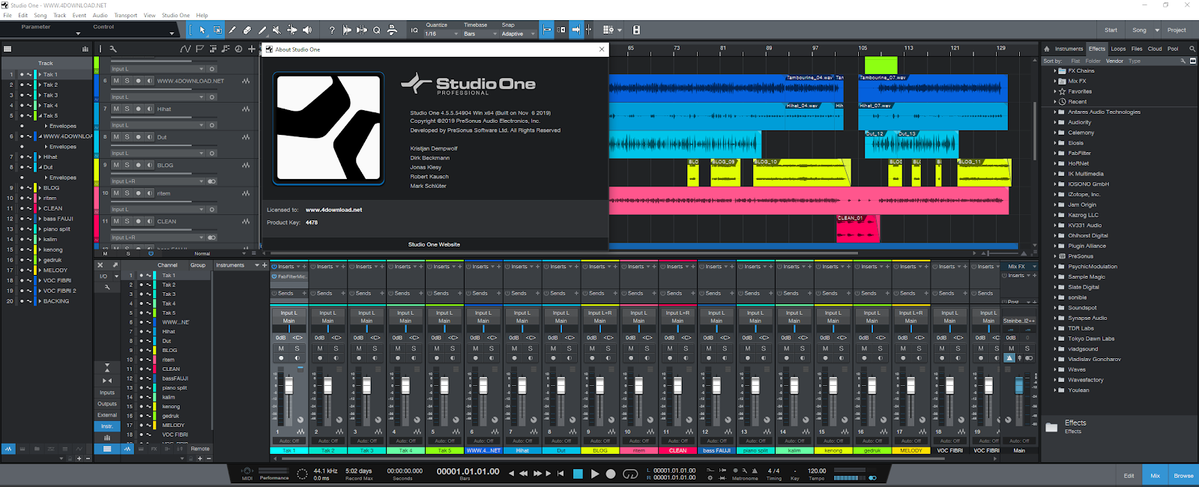Click the Outputs button in console
1199x487 pixels.
click(107, 404)
